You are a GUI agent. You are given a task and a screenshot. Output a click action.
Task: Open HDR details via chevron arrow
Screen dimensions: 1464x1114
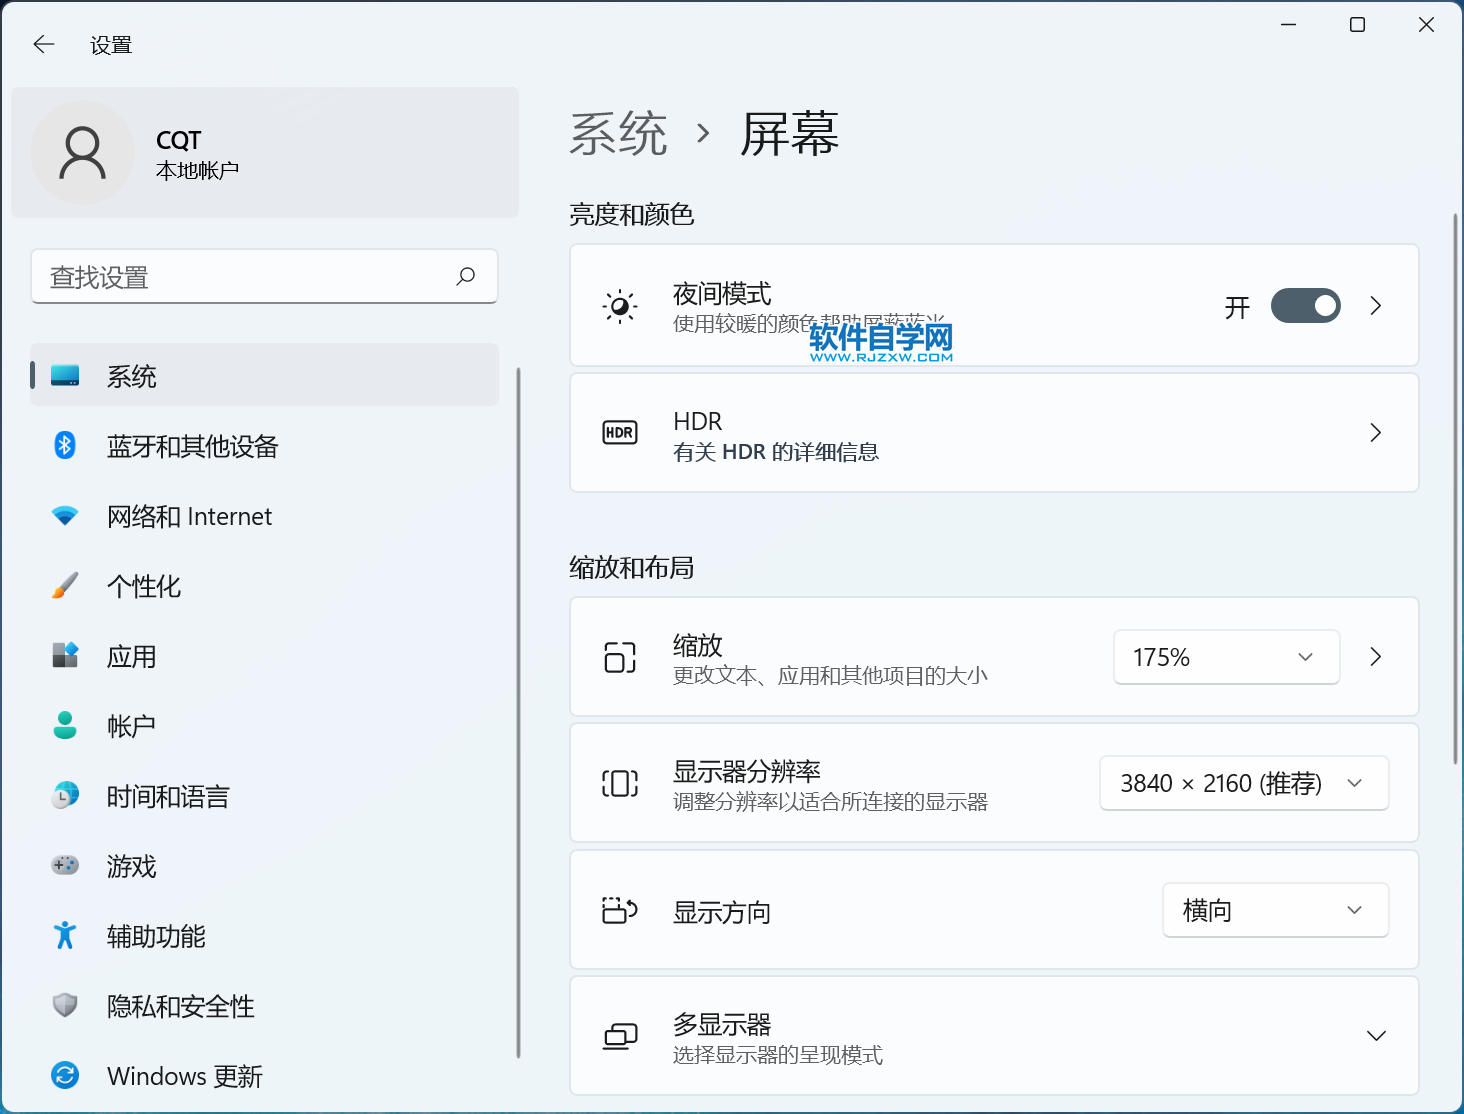(x=1376, y=432)
